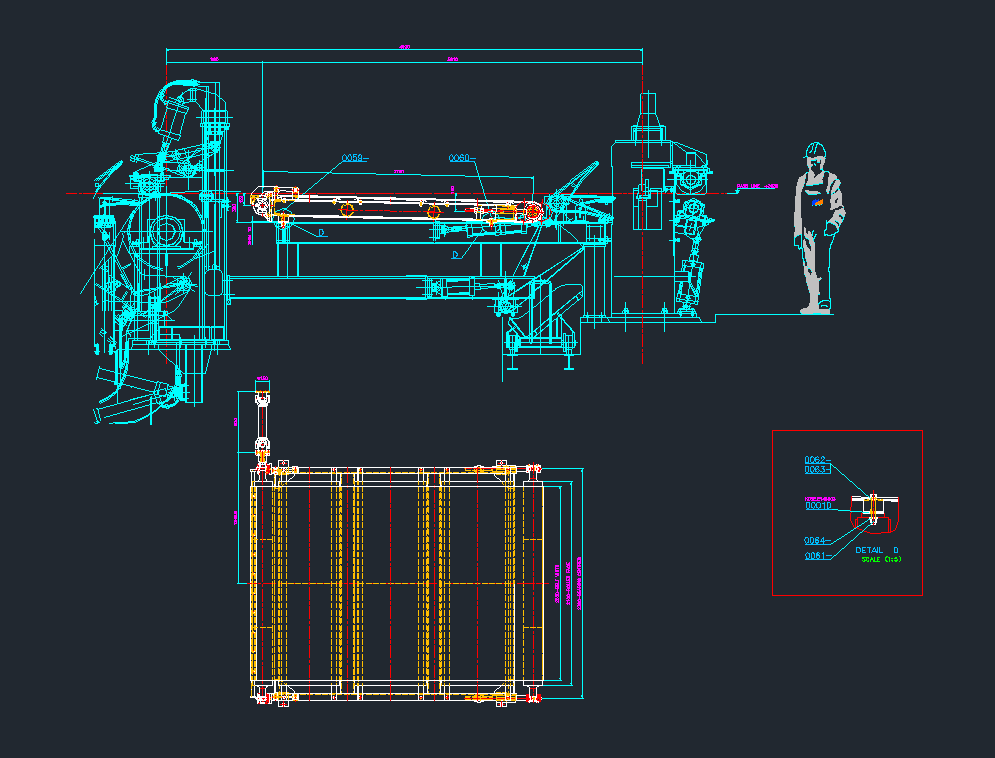995x758 pixels.
Task: Pick the 0061 callout label
Action: [x=815, y=556]
